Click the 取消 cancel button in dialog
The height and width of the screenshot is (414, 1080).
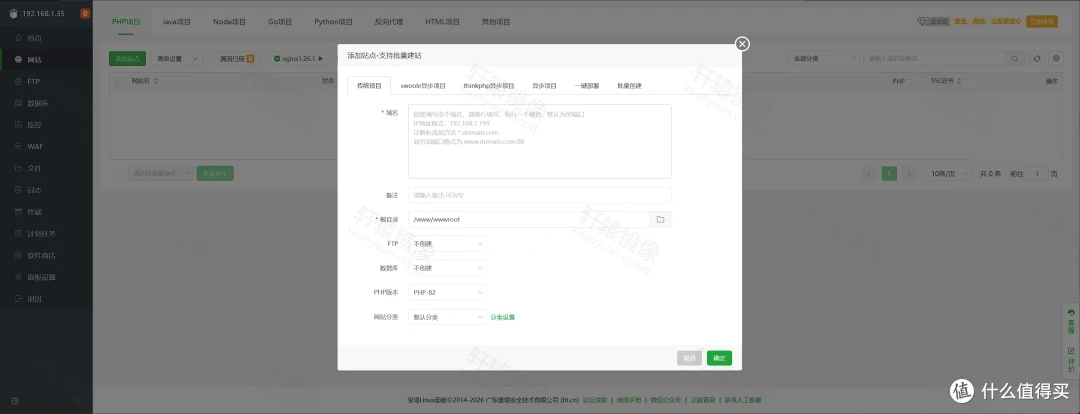tap(689, 358)
